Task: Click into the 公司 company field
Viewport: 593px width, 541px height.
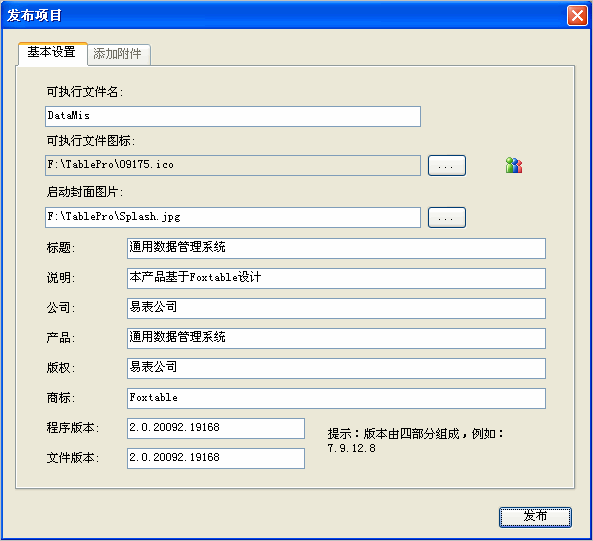Action: [336, 308]
